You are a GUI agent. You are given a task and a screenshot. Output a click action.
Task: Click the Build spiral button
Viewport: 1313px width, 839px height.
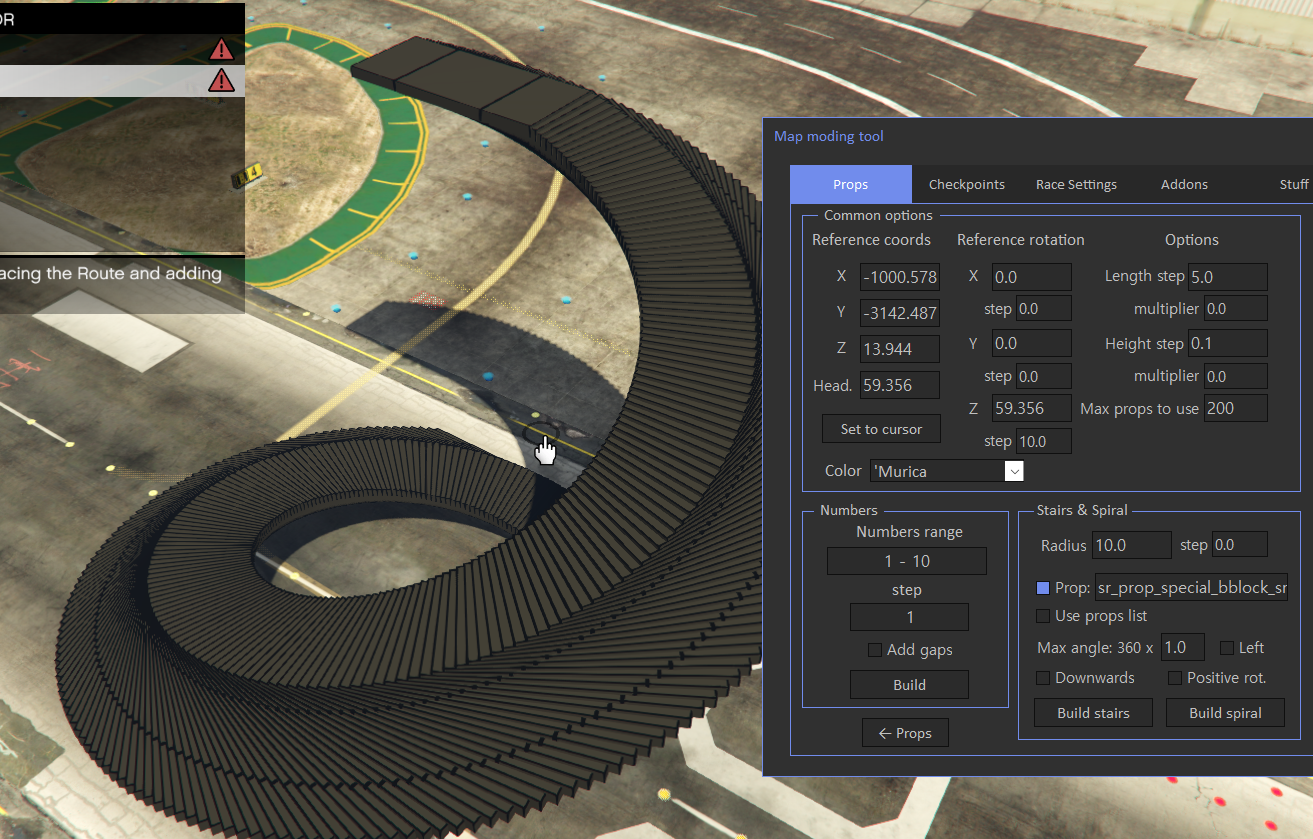[x=1225, y=713]
